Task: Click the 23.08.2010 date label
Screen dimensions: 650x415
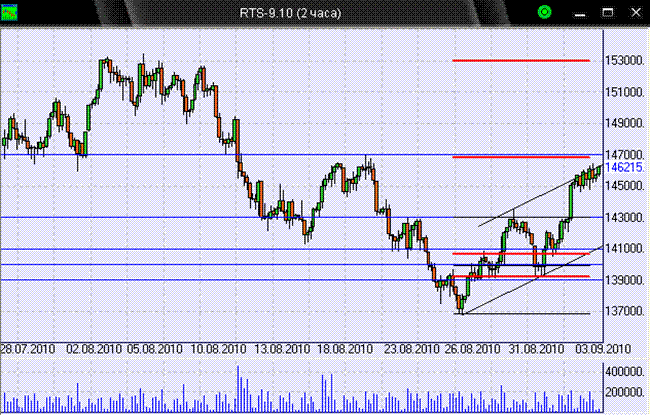Action: point(411,349)
